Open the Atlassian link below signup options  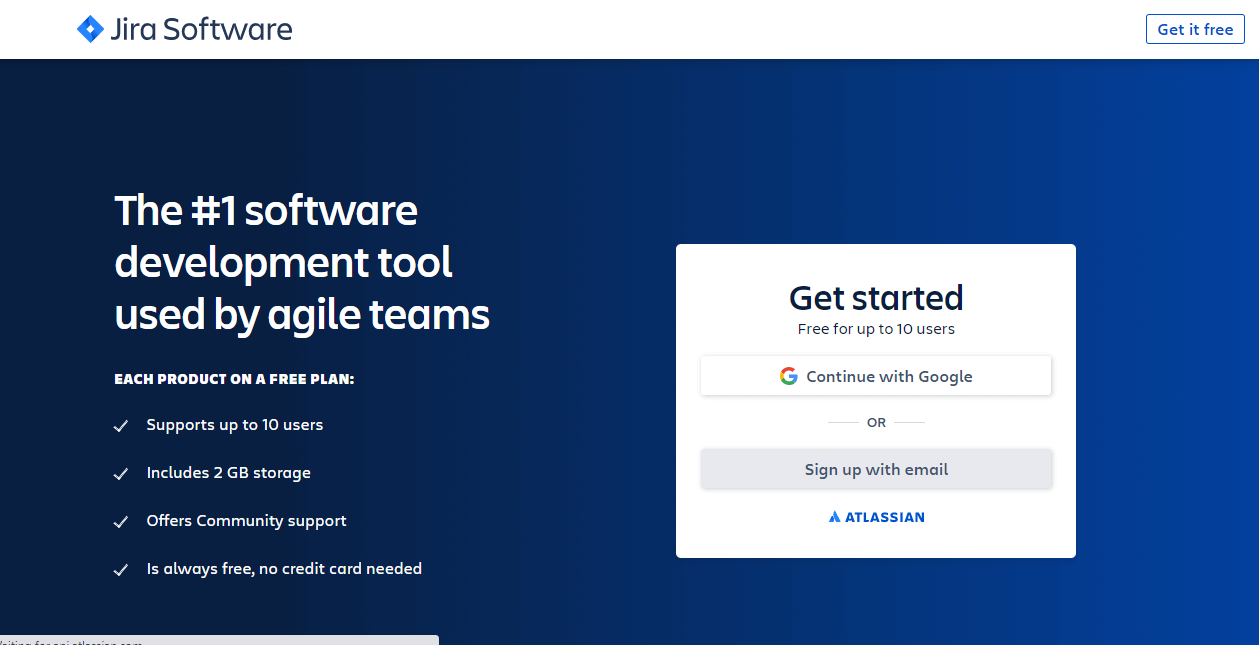pos(876,517)
